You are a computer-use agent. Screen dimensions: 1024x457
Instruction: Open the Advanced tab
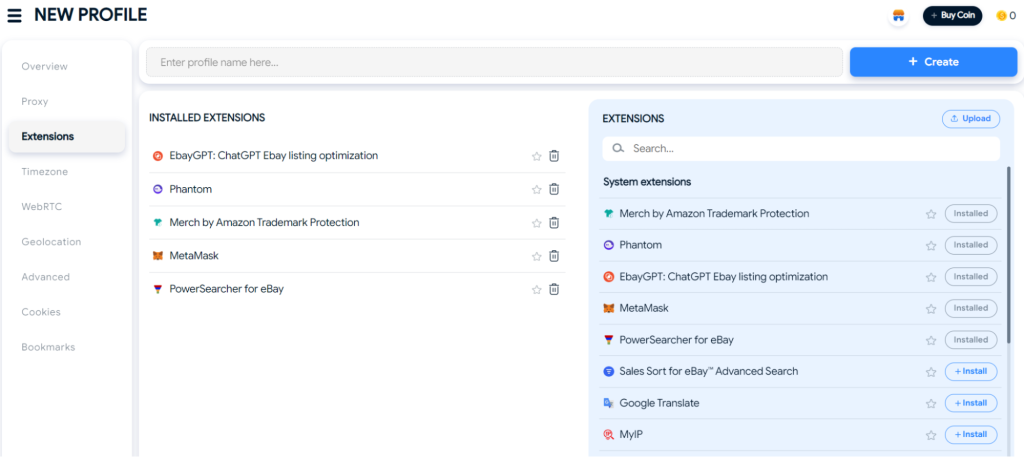pyautogui.click(x=45, y=277)
